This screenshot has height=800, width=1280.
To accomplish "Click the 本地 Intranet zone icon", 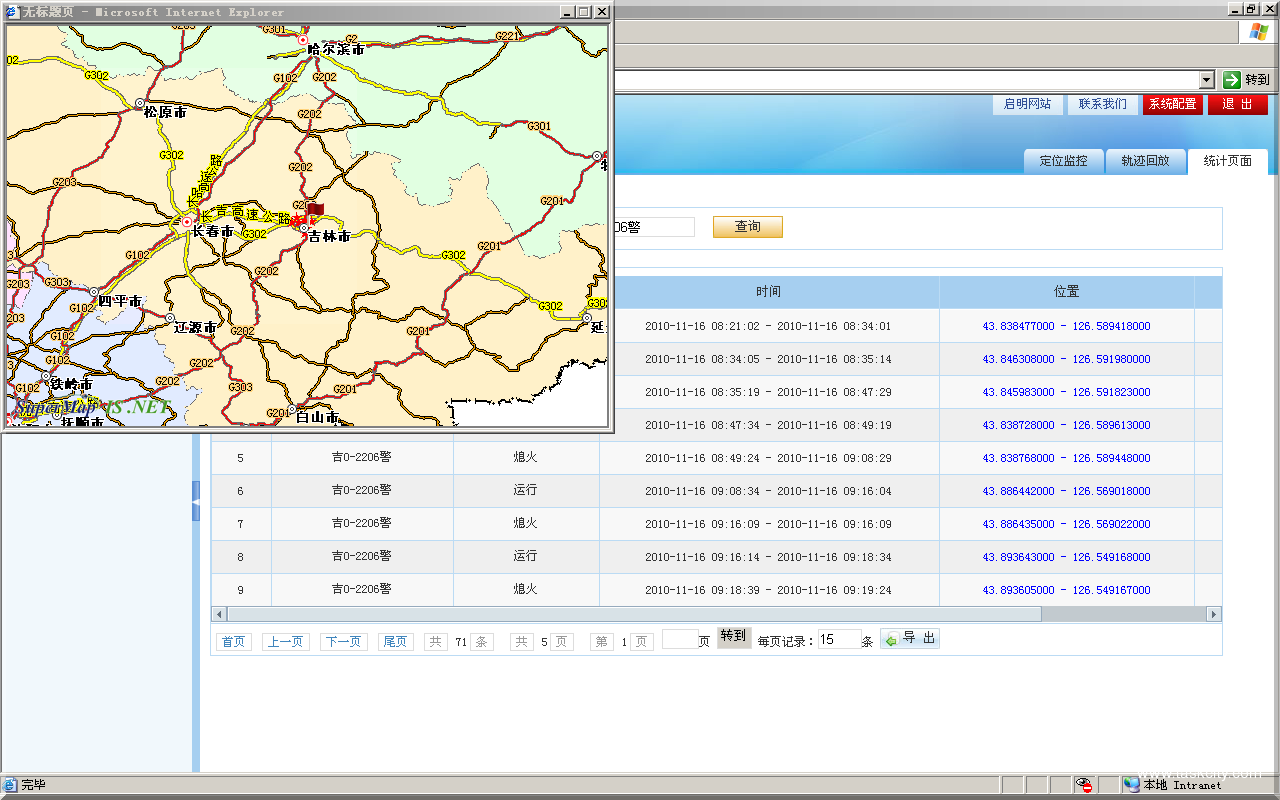I will [1131, 785].
